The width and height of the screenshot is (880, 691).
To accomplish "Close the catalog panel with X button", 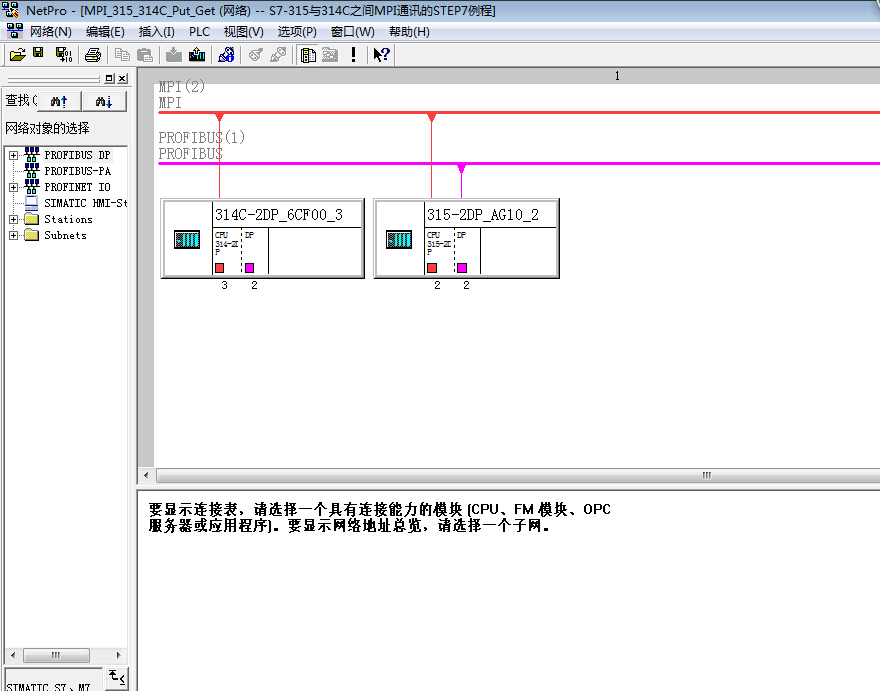I will (122, 79).
